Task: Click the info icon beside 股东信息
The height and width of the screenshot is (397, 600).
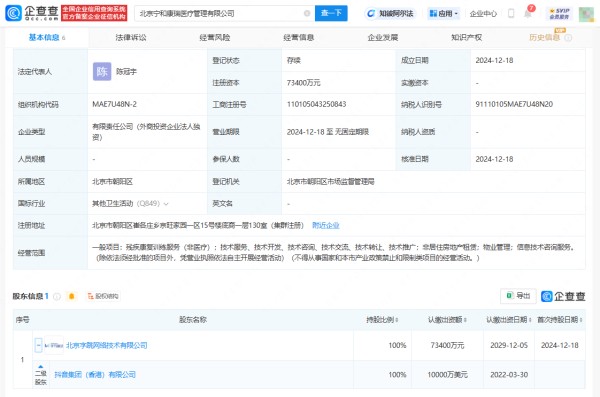Action: [57, 296]
